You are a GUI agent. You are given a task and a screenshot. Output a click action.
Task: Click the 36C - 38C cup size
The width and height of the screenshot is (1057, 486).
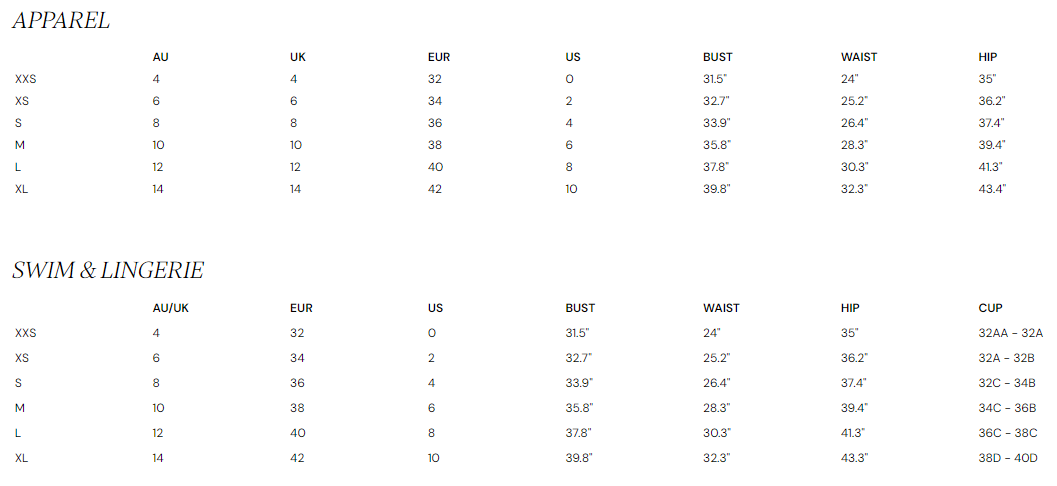coord(1008,433)
